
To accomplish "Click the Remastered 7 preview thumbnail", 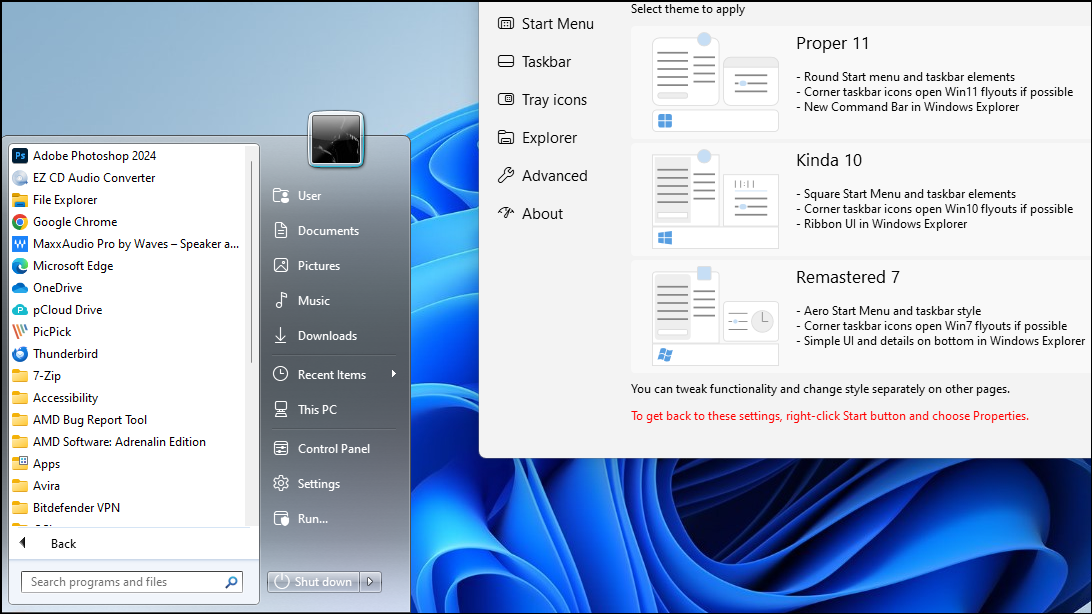I will (715, 316).
